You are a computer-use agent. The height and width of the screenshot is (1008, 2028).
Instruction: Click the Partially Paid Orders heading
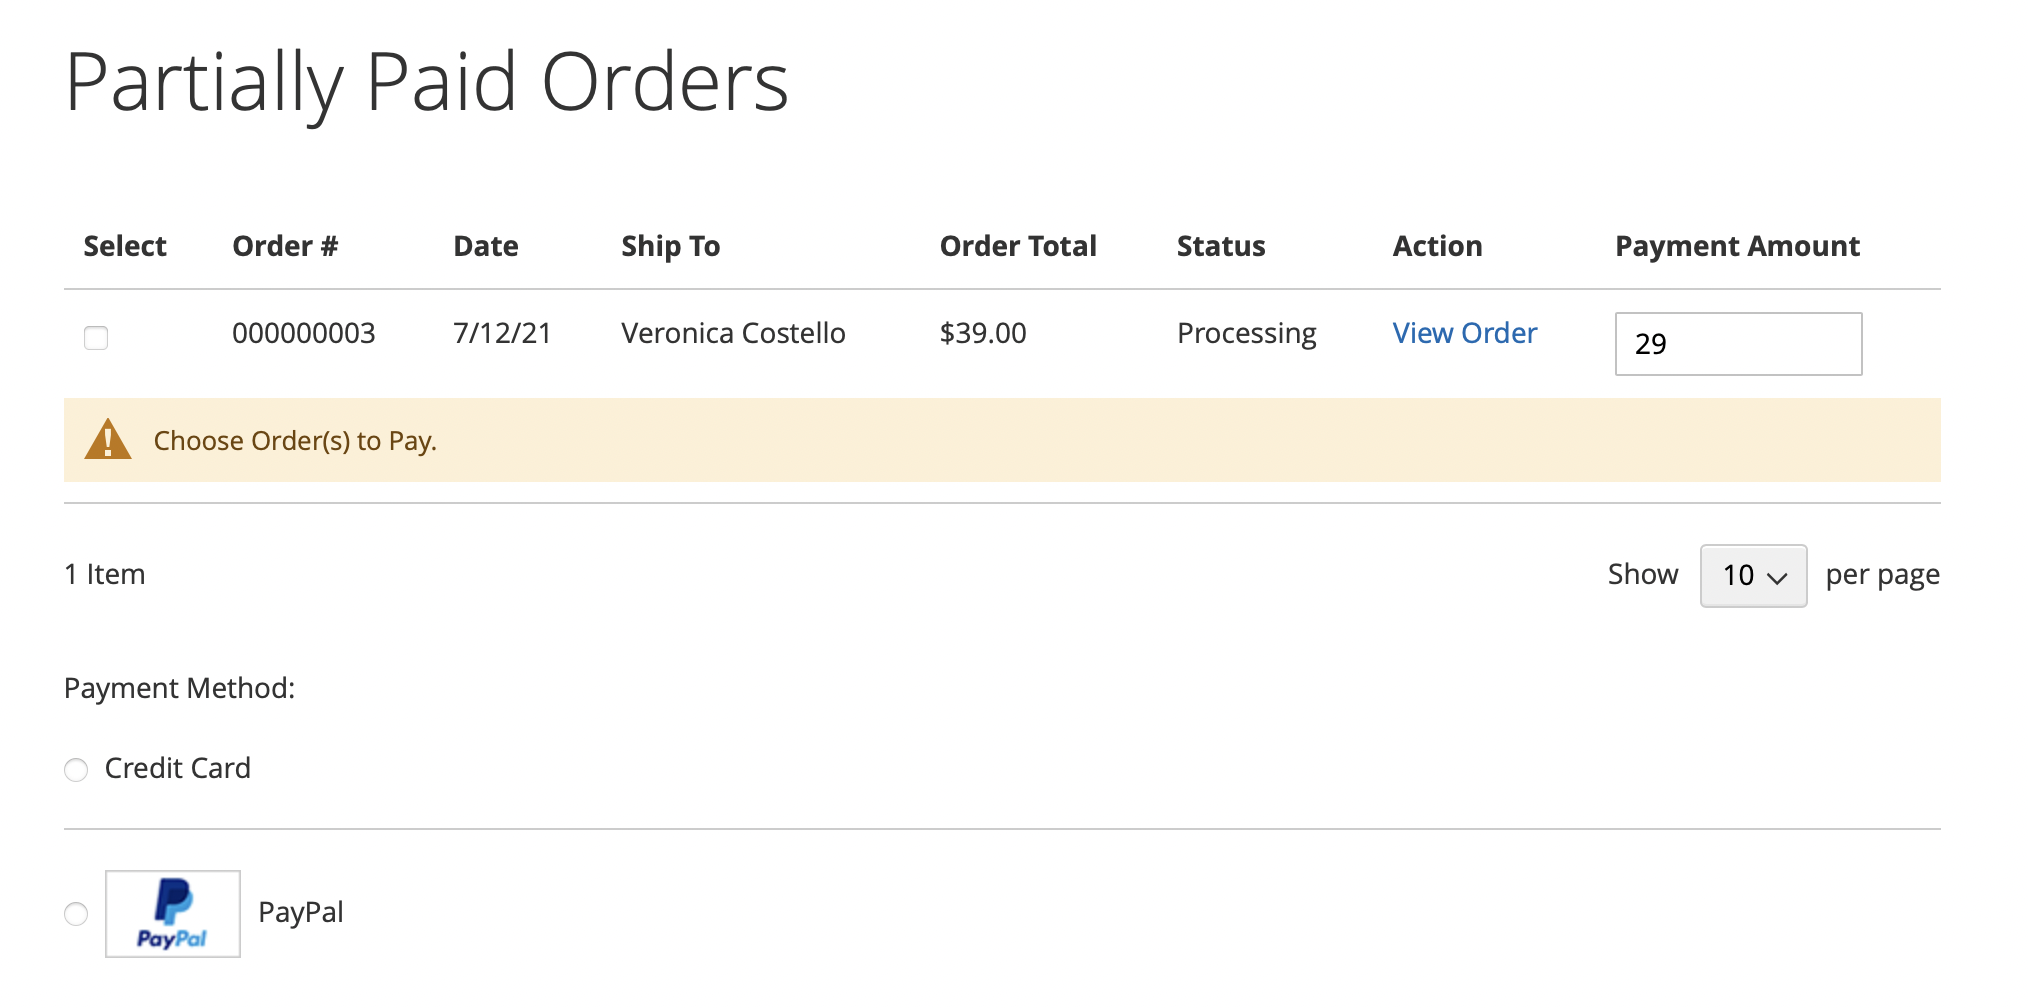coord(427,82)
